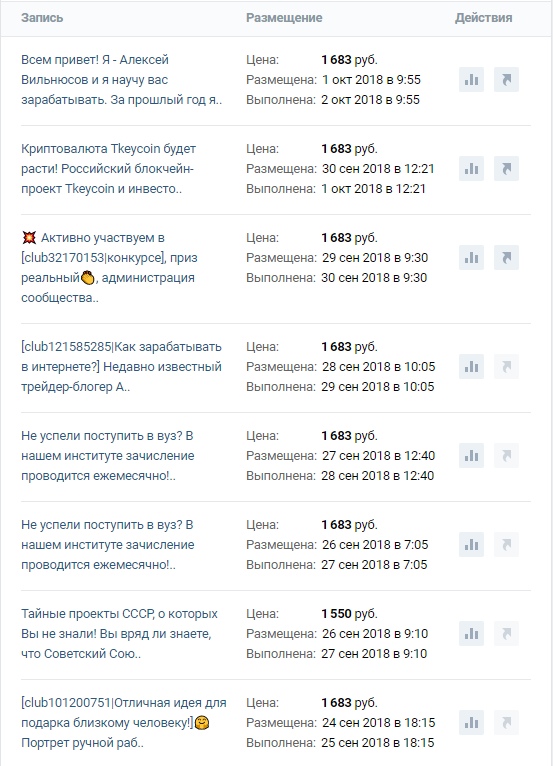The height and width of the screenshot is (766, 553).
Task: Click the 'Запись' column header
Action: [x=42, y=18]
